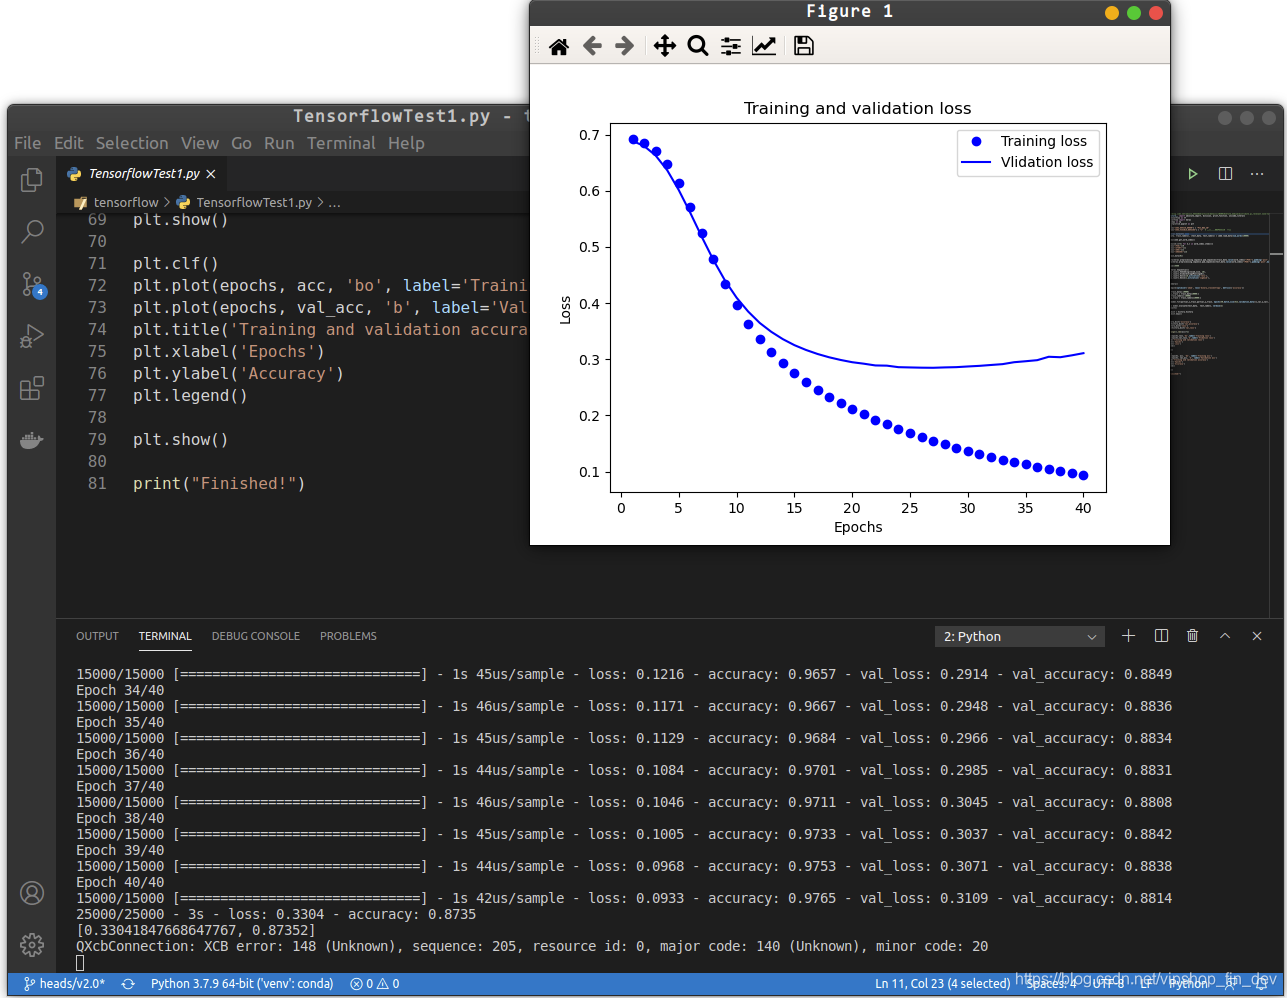This screenshot has height=998, width=1287.
Task: Click line 71 plt.clf() in editor
Action: [x=176, y=264]
